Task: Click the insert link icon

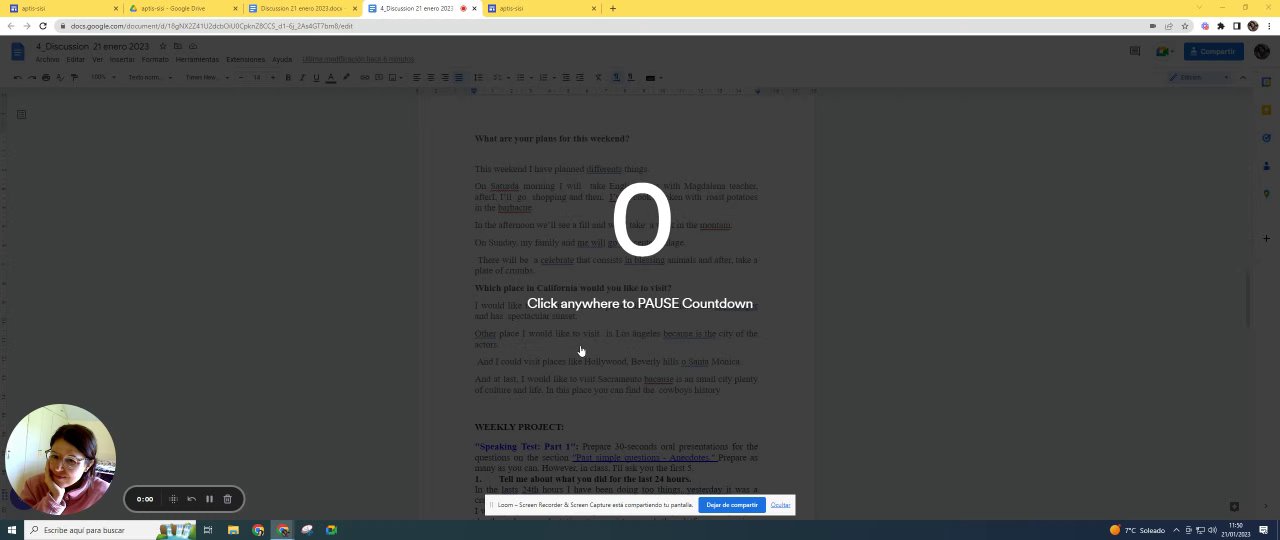Action: pos(365,77)
